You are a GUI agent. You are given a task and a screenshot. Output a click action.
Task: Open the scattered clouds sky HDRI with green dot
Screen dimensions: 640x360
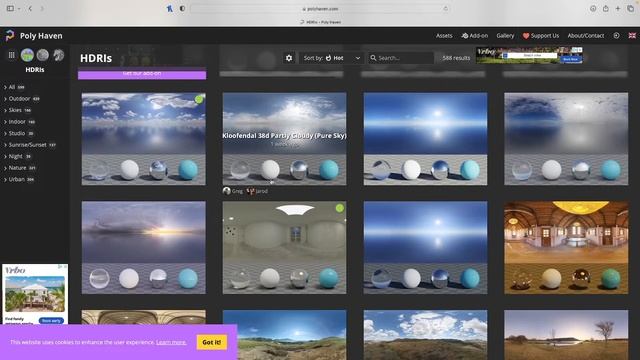(144, 139)
